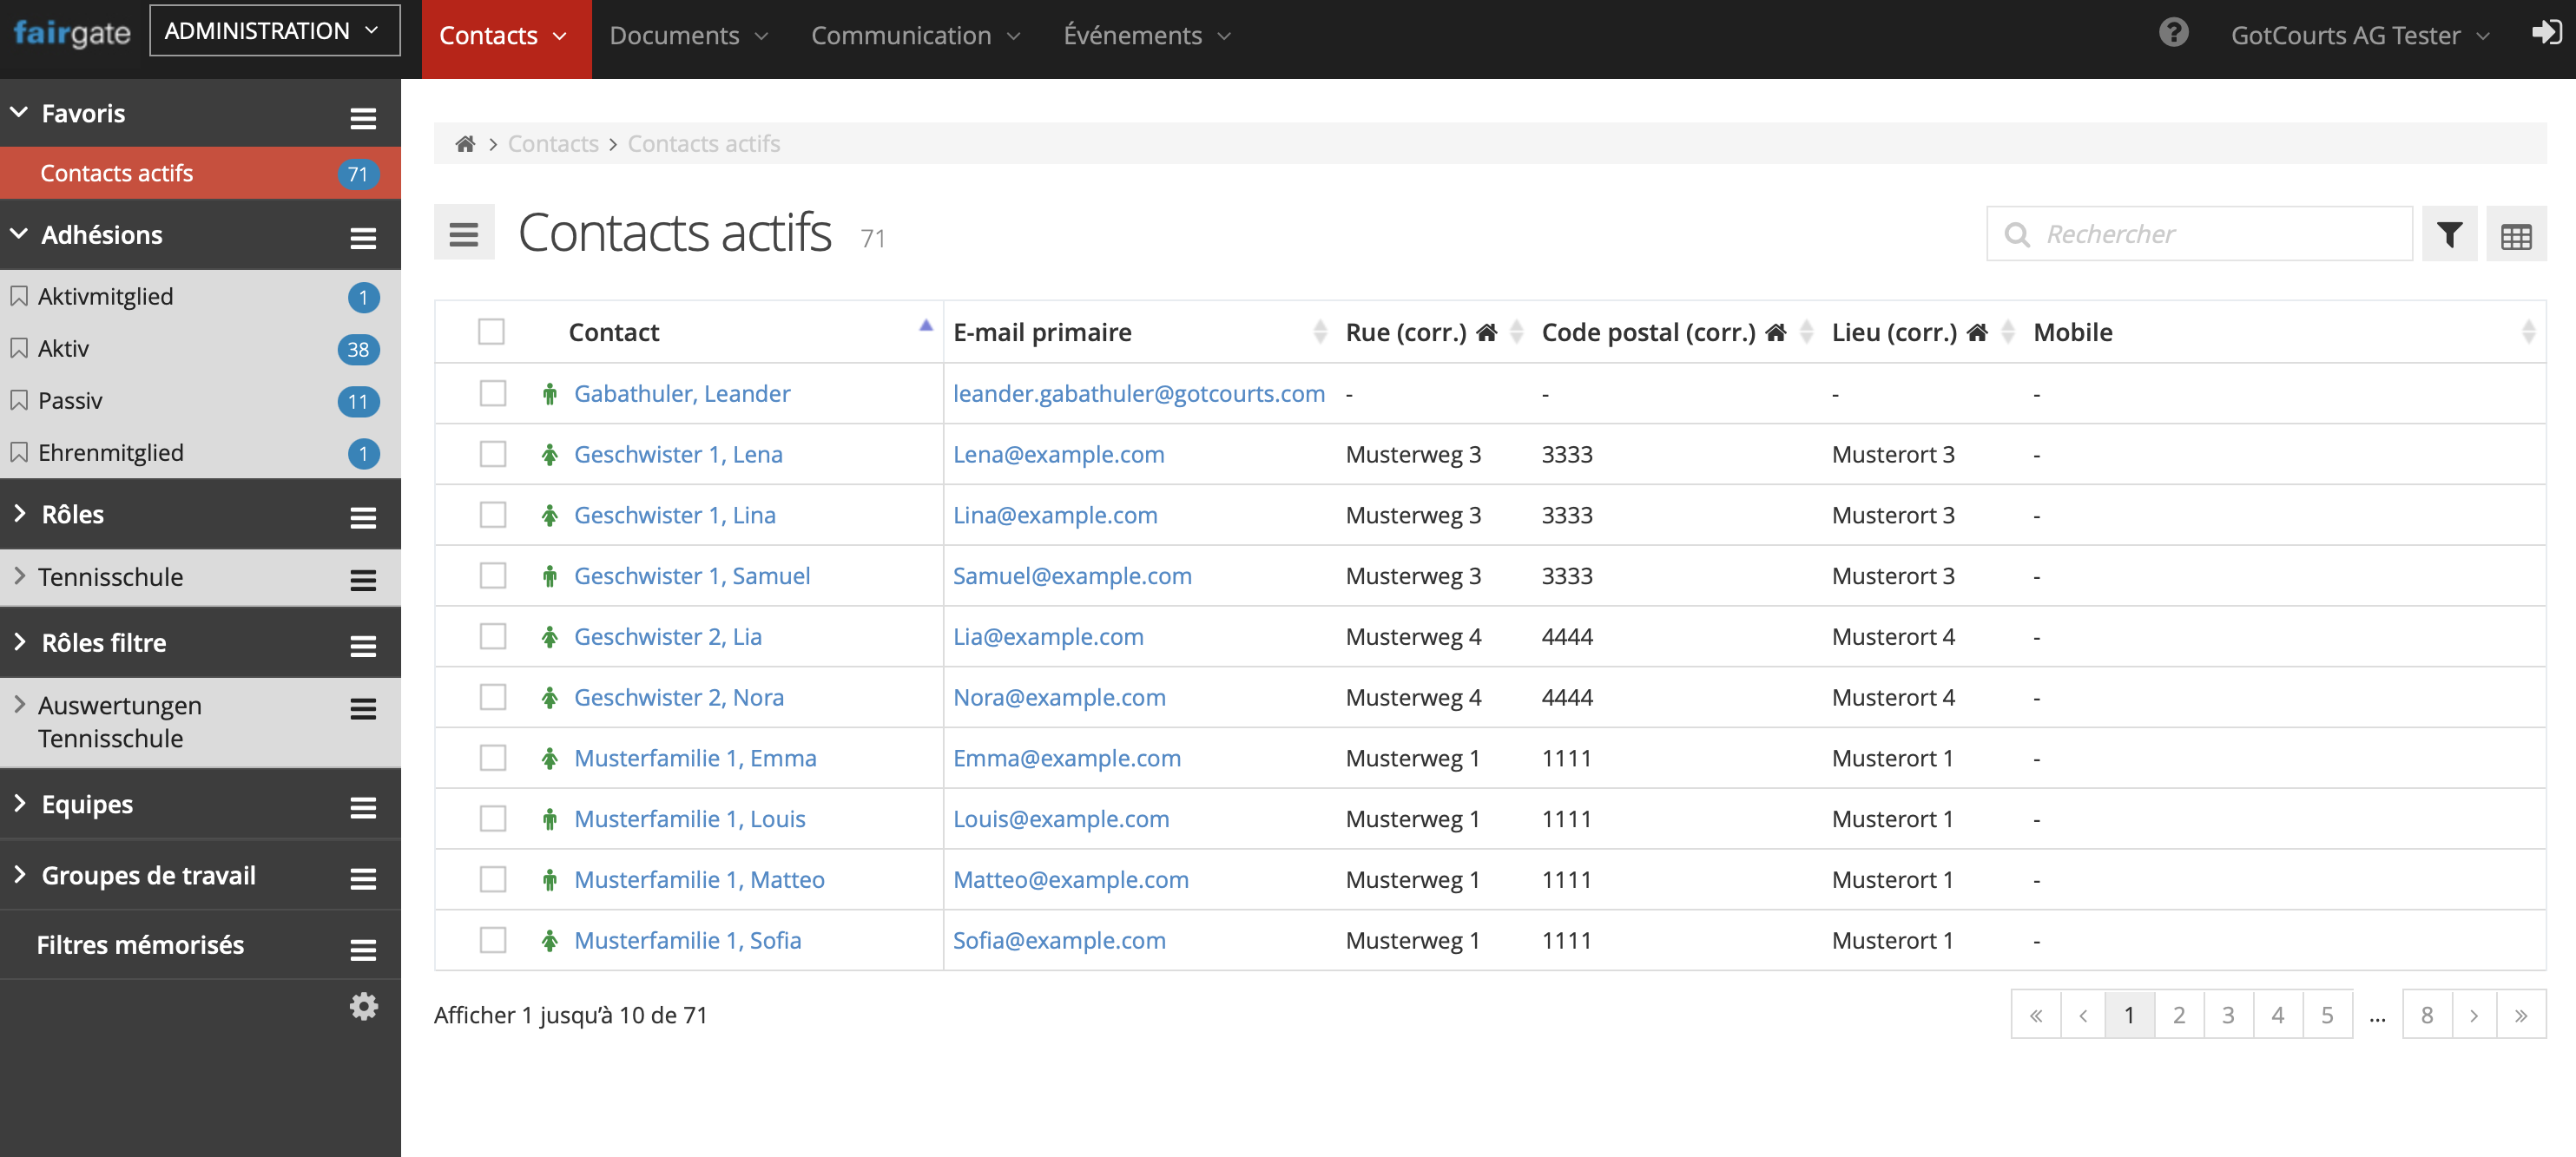Viewport: 2576px width, 1157px height.
Task: Open the help question mark icon
Action: tap(2173, 33)
